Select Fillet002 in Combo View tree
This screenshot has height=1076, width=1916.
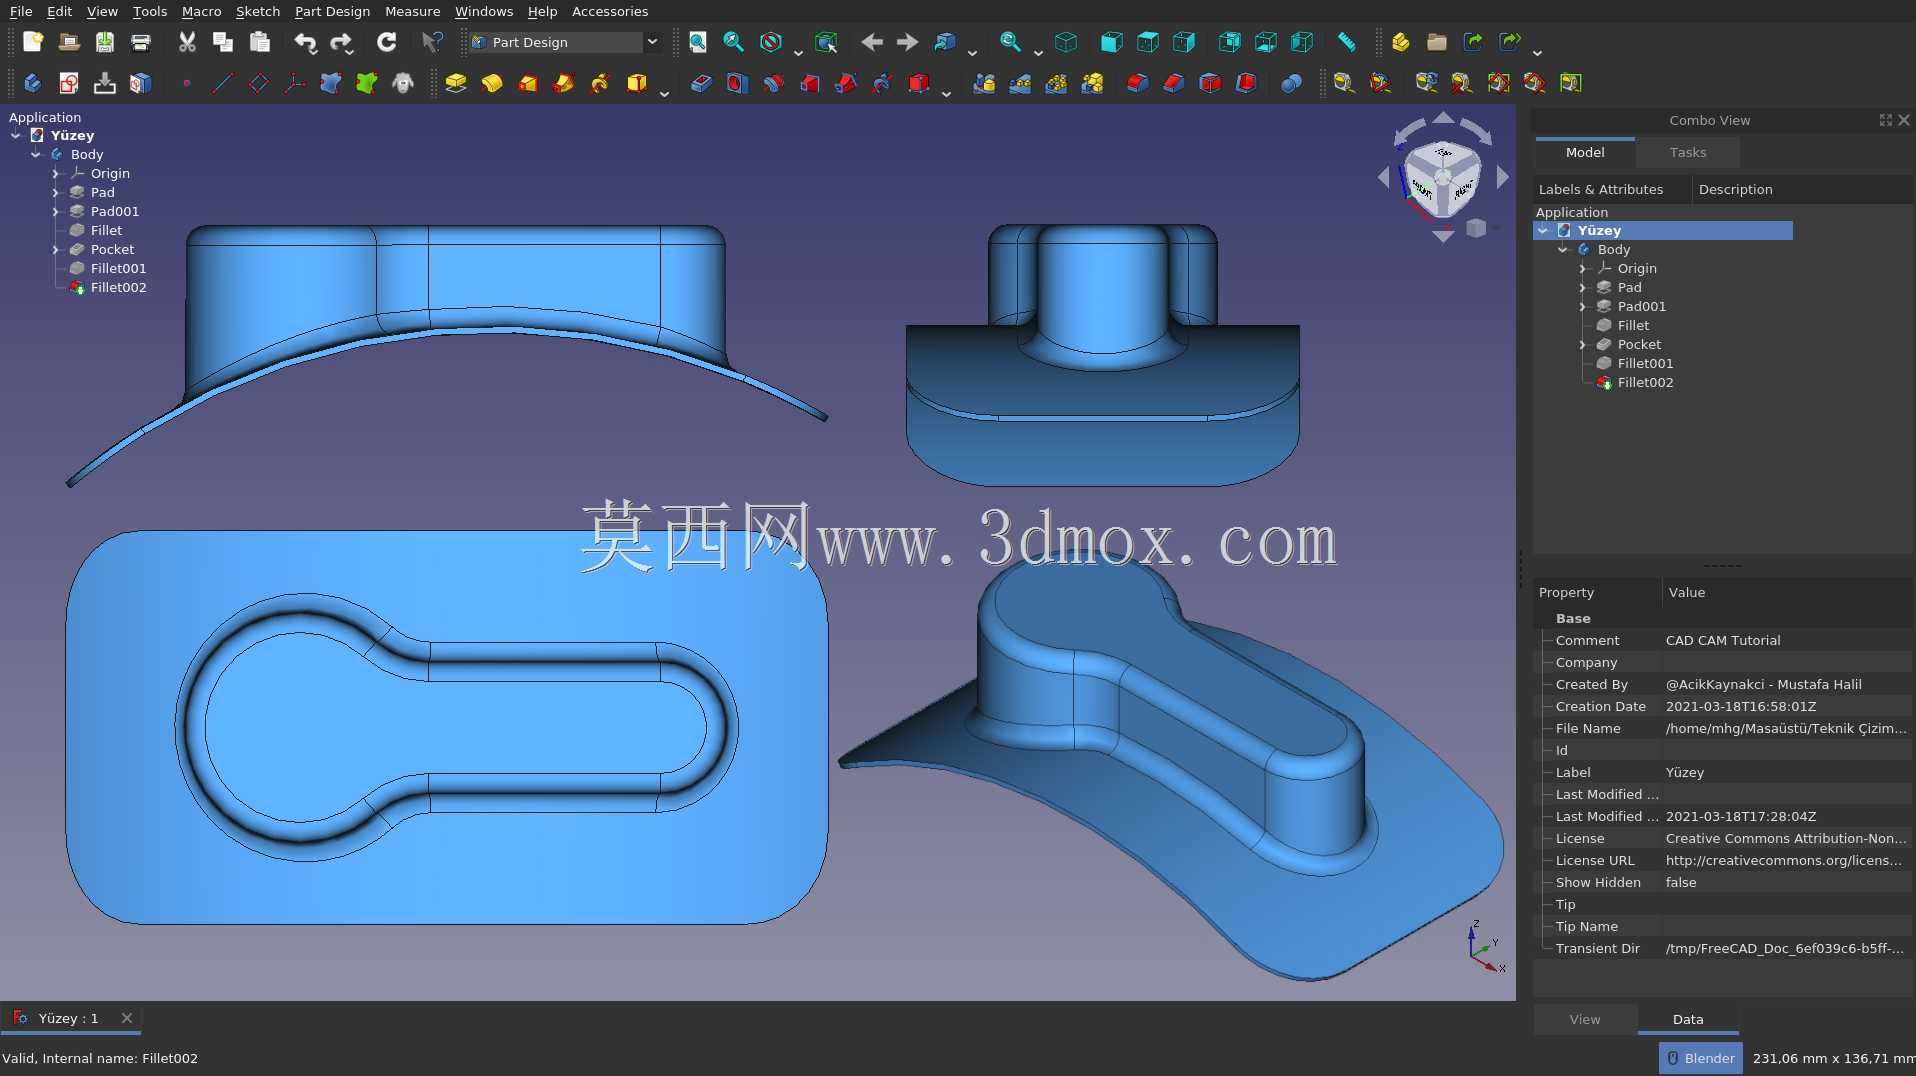pyautogui.click(x=1645, y=383)
